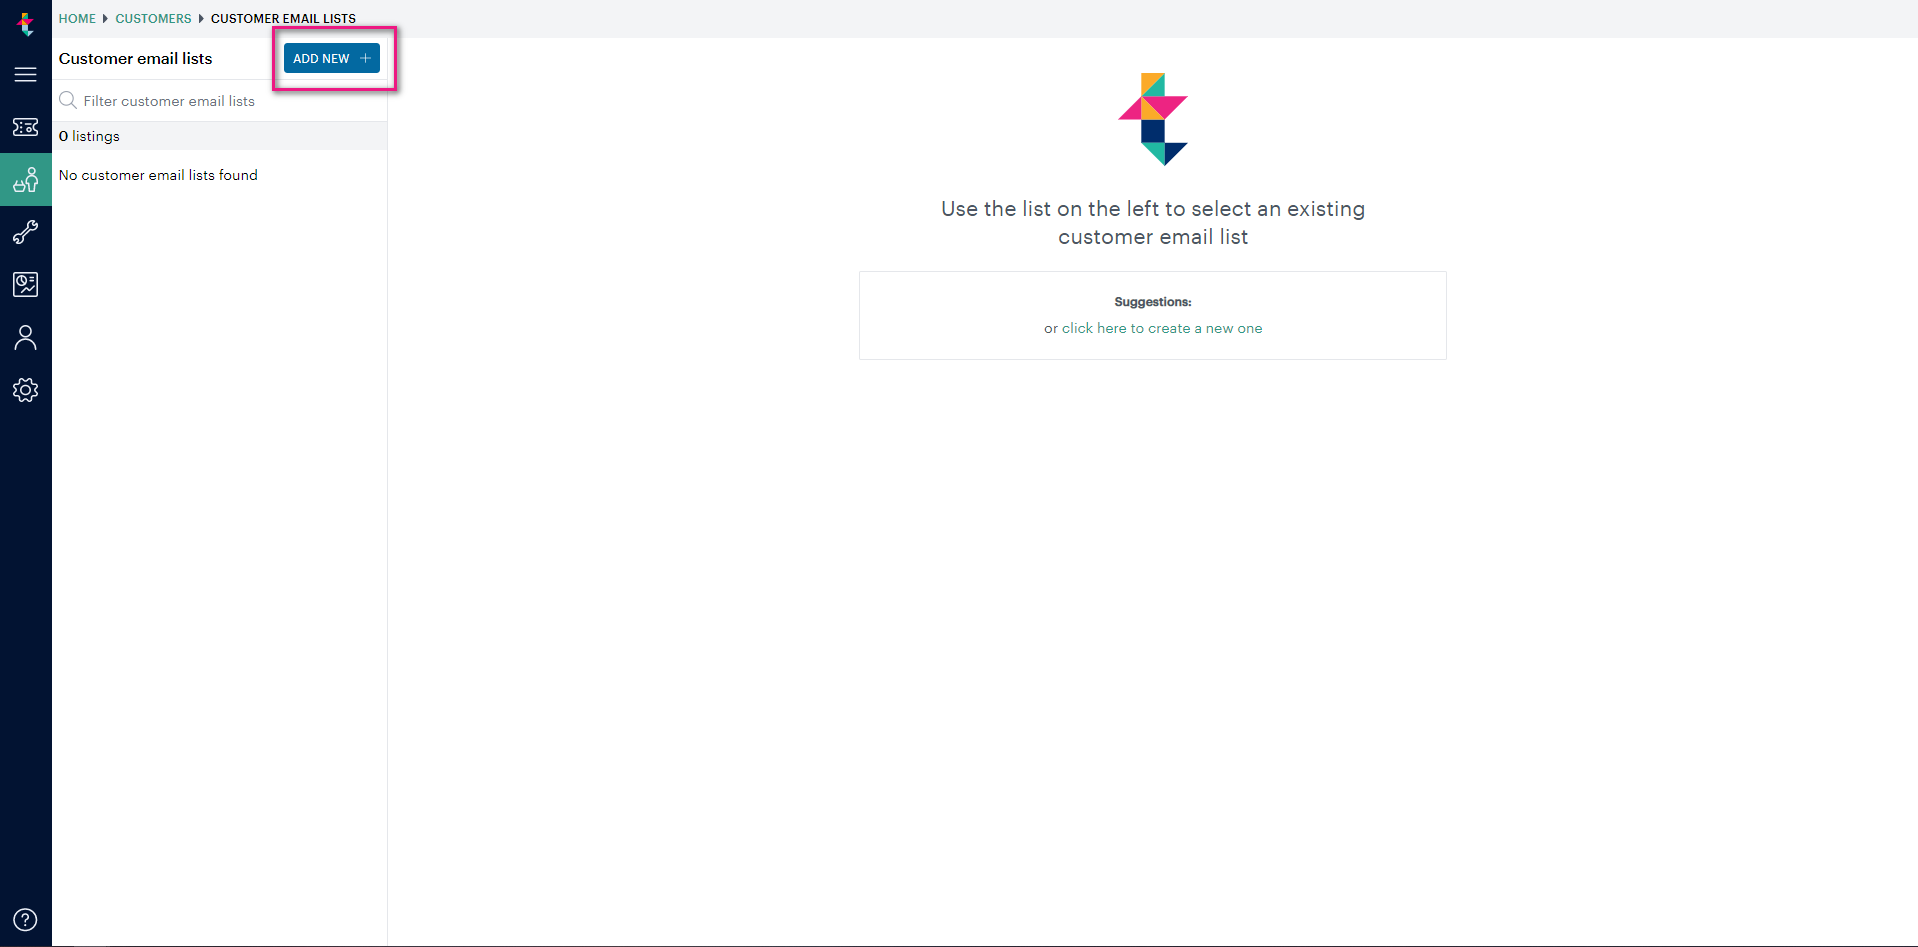Open the wrench tools icon
Viewport: 1918px width, 947px height.
(x=26, y=232)
